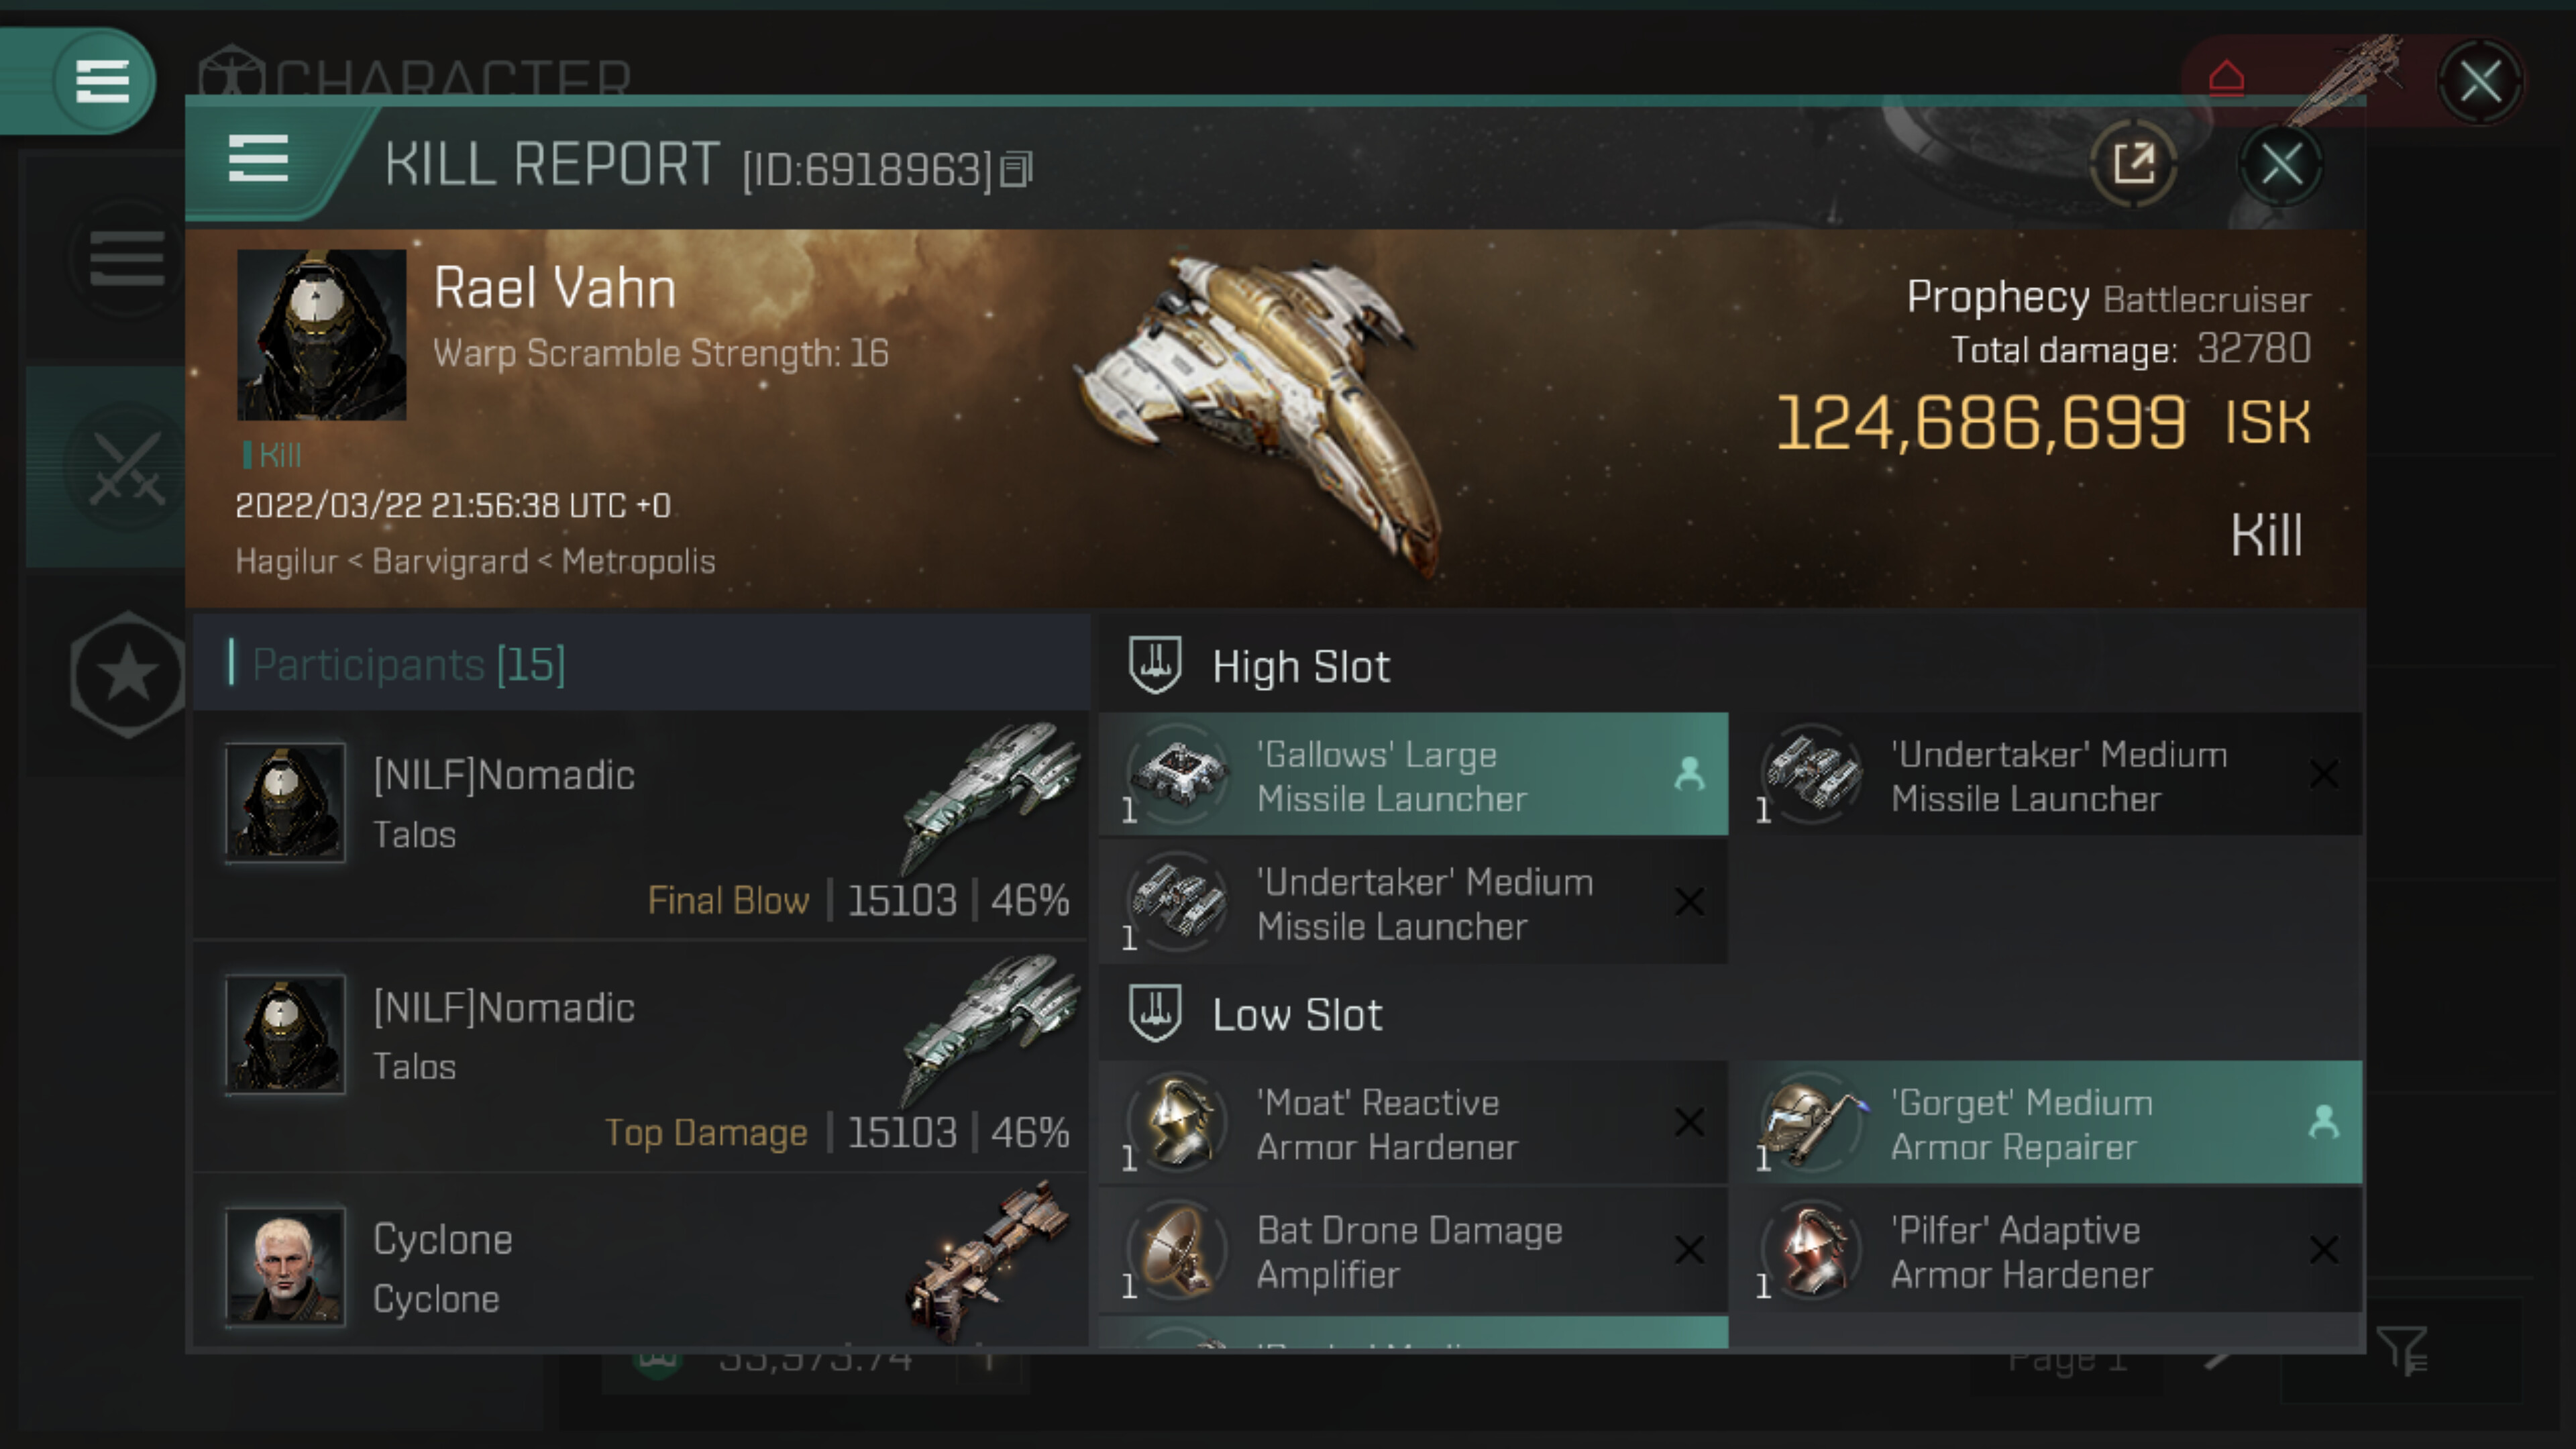The height and width of the screenshot is (1449, 2576).
Task: Open Rael Vahn's character portrait
Action: coord(321,335)
